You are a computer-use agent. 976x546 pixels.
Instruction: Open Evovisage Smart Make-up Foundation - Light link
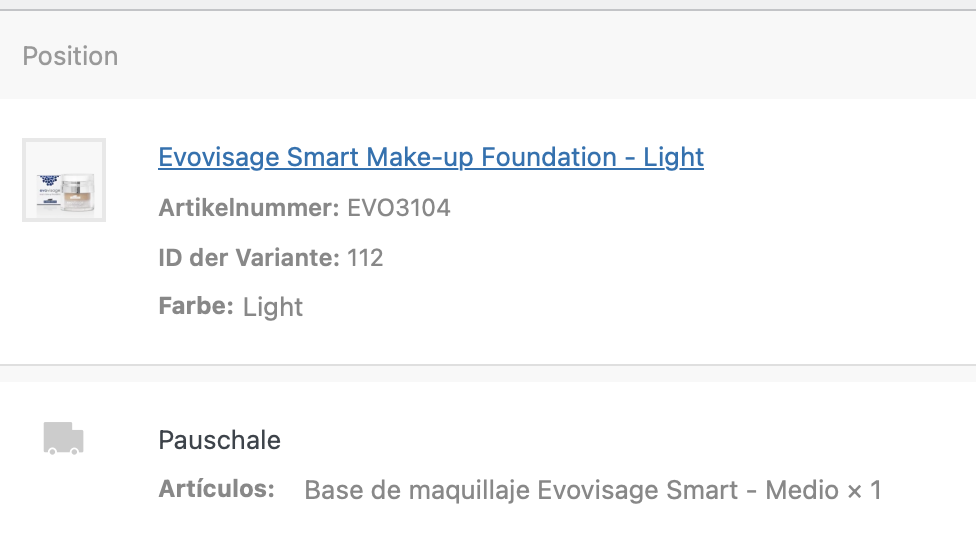click(x=431, y=157)
